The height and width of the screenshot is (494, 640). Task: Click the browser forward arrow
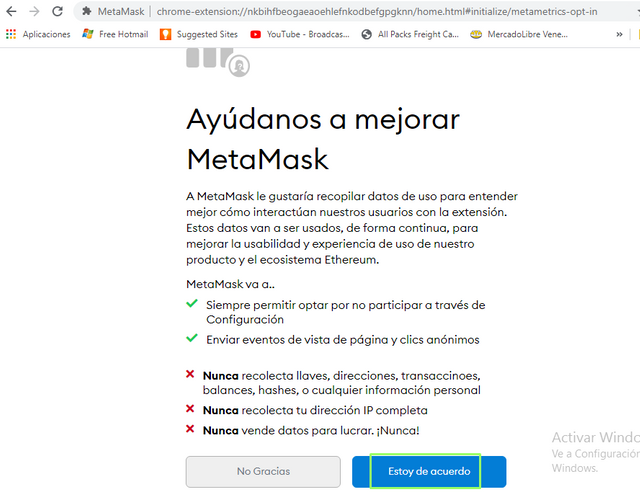(x=35, y=11)
